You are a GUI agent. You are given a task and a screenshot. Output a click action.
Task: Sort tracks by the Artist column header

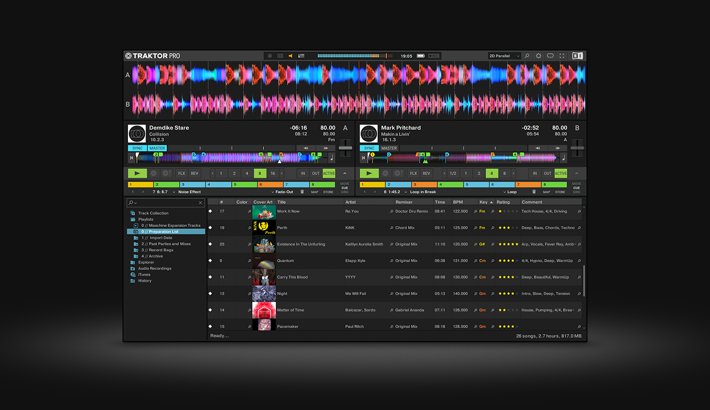coord(351,201)
